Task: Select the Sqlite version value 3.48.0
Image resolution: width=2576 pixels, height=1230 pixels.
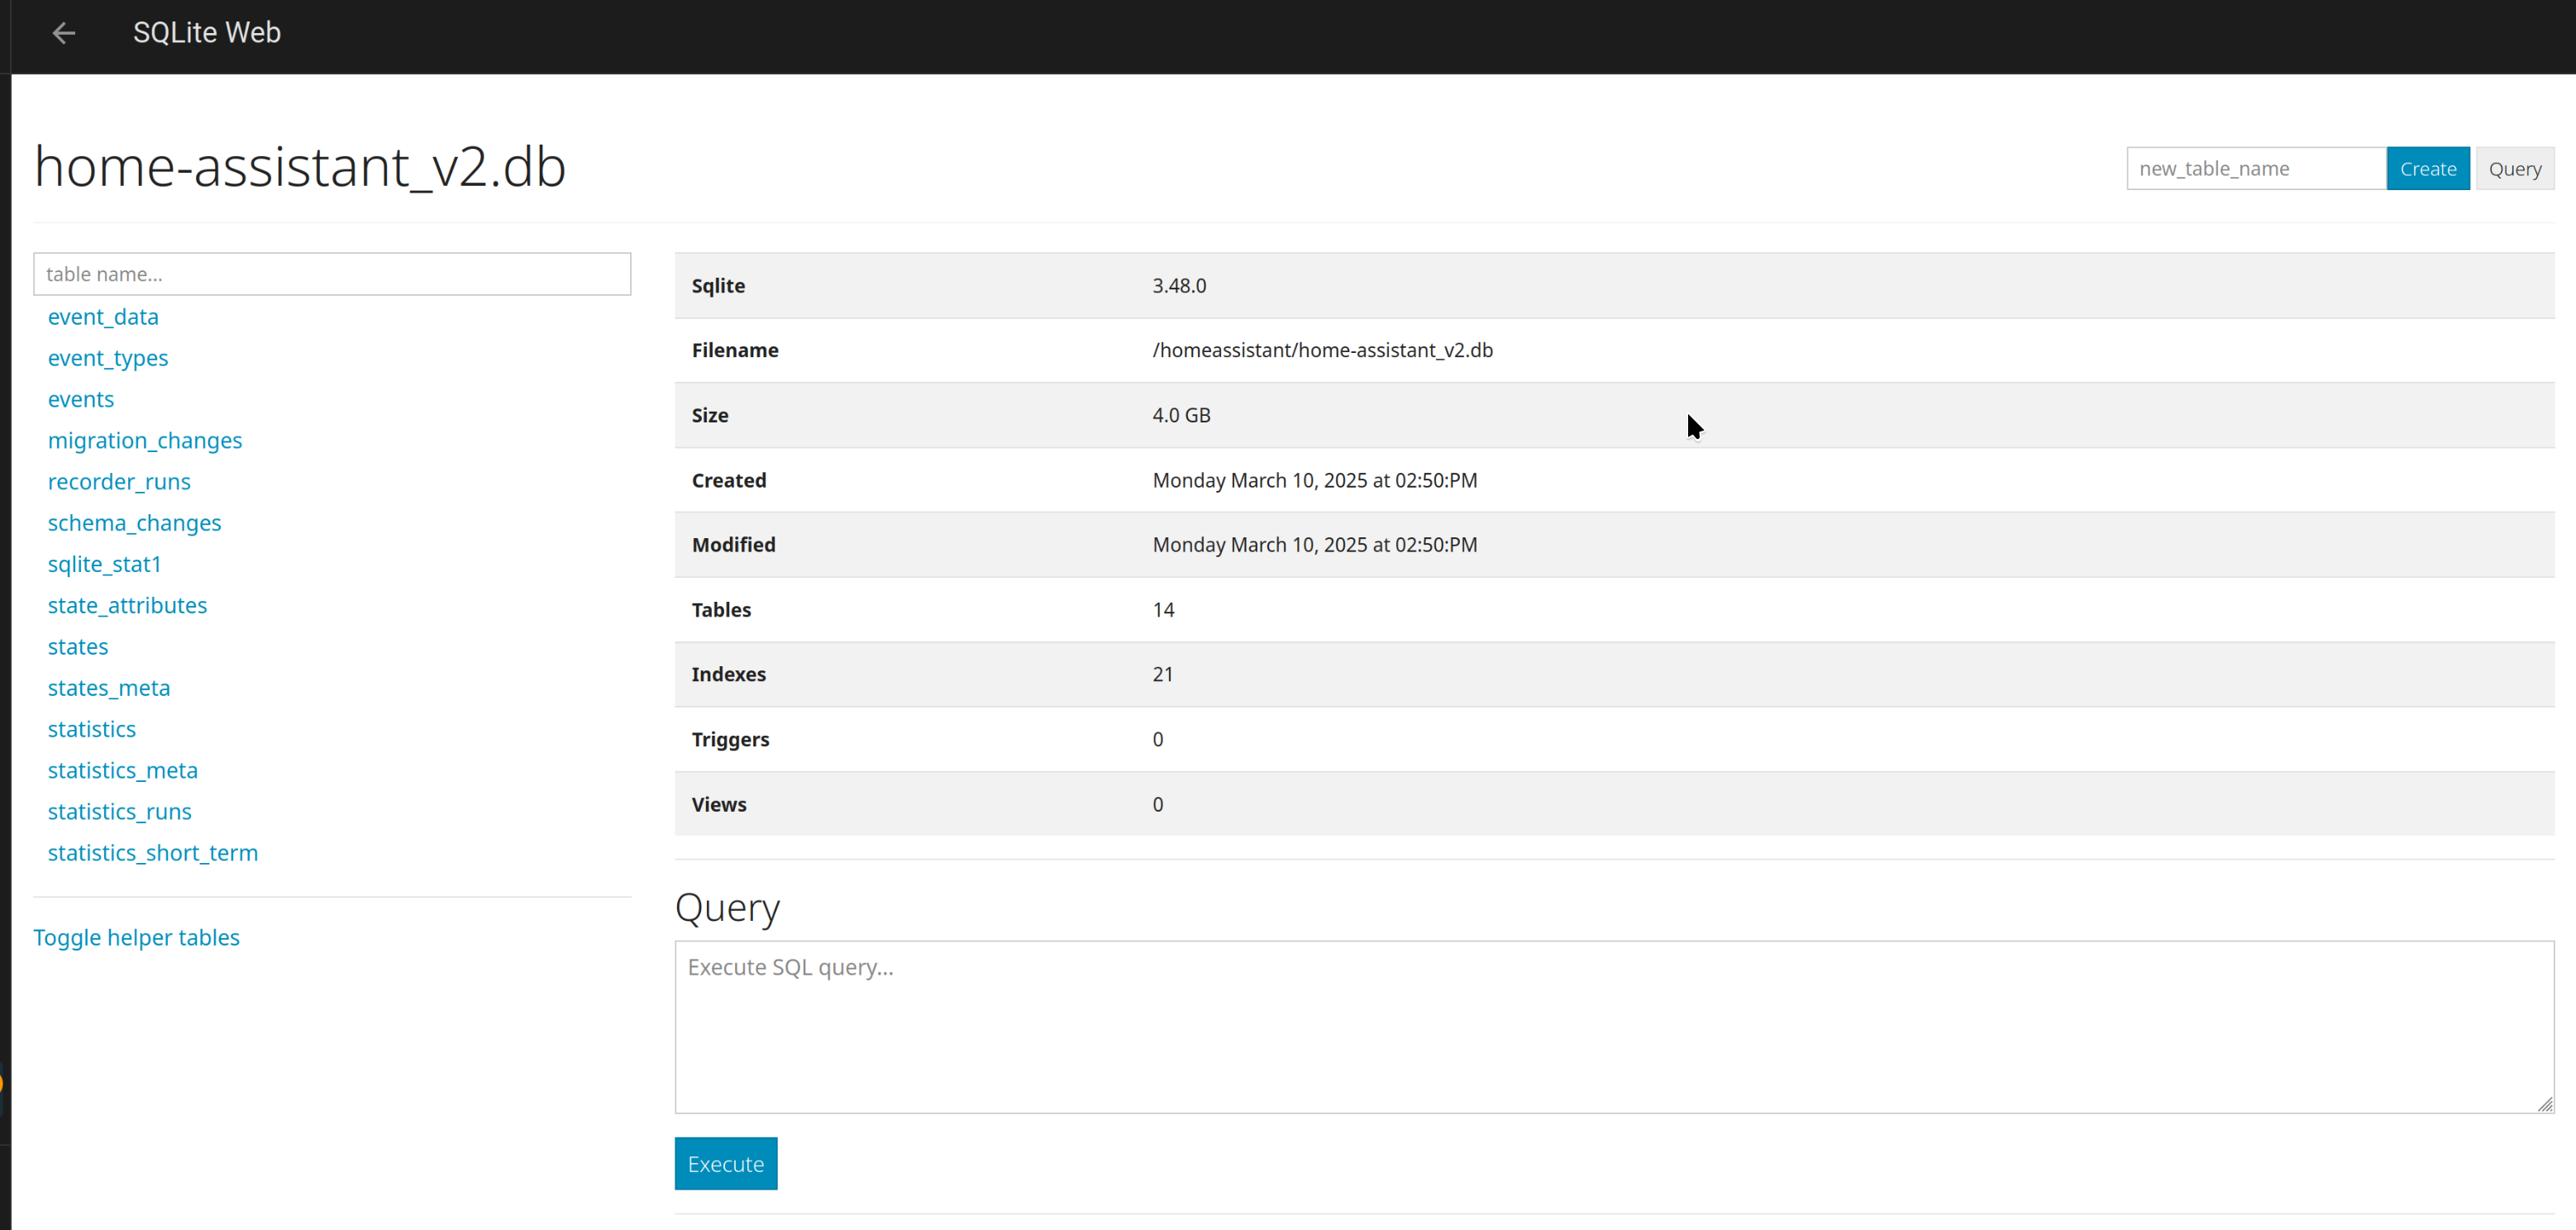Action: pyautogui.click(x=1179, y=285)
